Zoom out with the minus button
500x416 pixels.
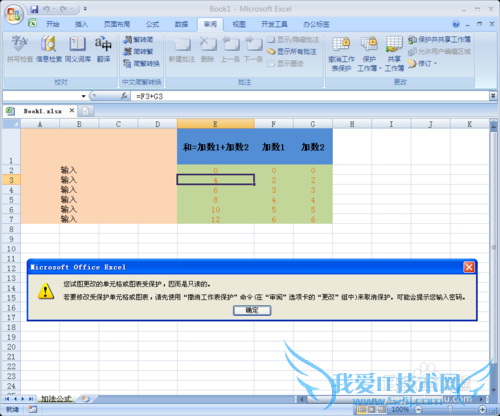tap(419, 409)
